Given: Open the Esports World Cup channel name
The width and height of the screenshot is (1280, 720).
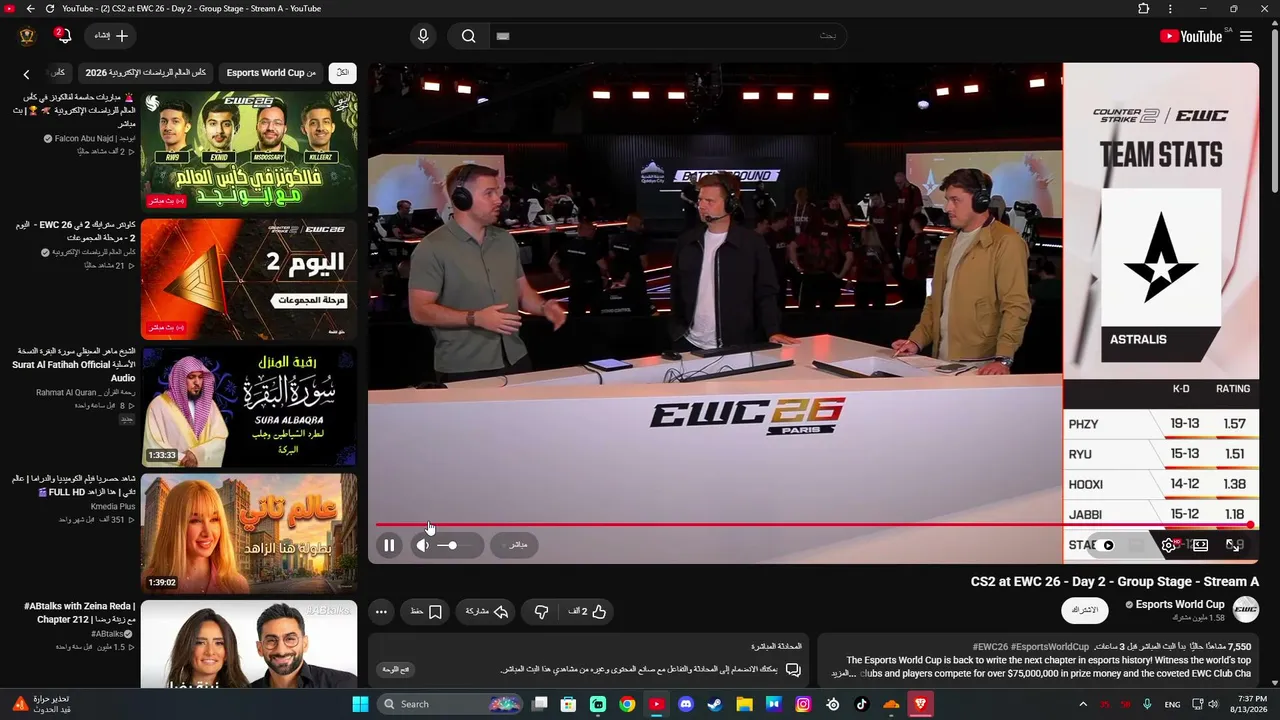Looking at the screenshot, I should [1179, 604].
